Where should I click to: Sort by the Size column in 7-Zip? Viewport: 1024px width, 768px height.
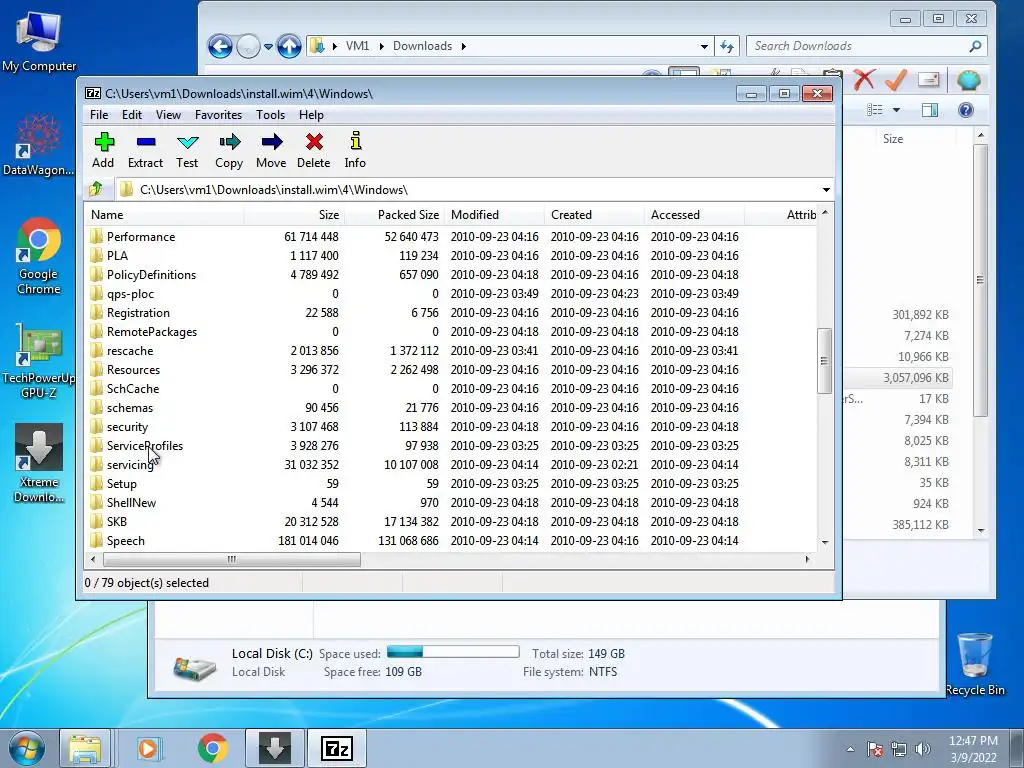[294, 215]
